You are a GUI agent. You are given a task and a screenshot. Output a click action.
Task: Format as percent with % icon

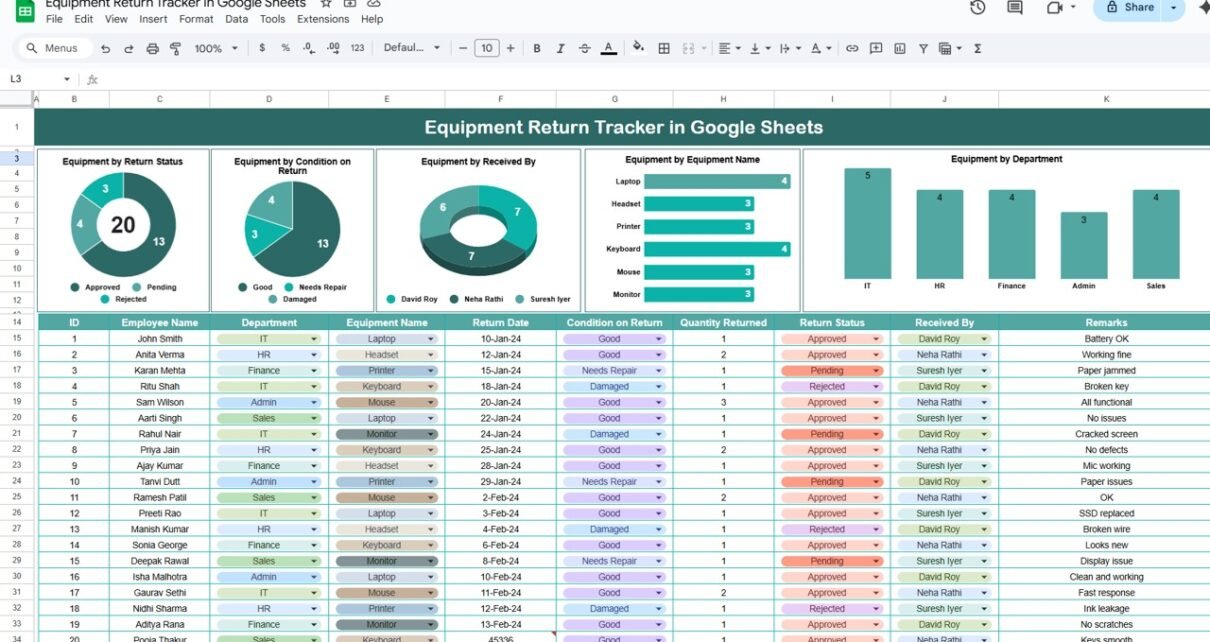click(x=286, y=48)
